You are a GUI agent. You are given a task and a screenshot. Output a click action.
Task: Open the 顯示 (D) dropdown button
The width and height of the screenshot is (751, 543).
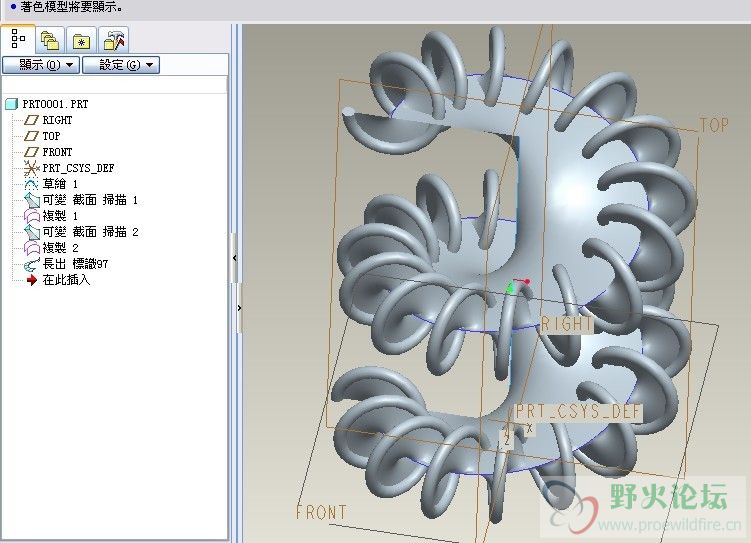click(x=41, y=65)
